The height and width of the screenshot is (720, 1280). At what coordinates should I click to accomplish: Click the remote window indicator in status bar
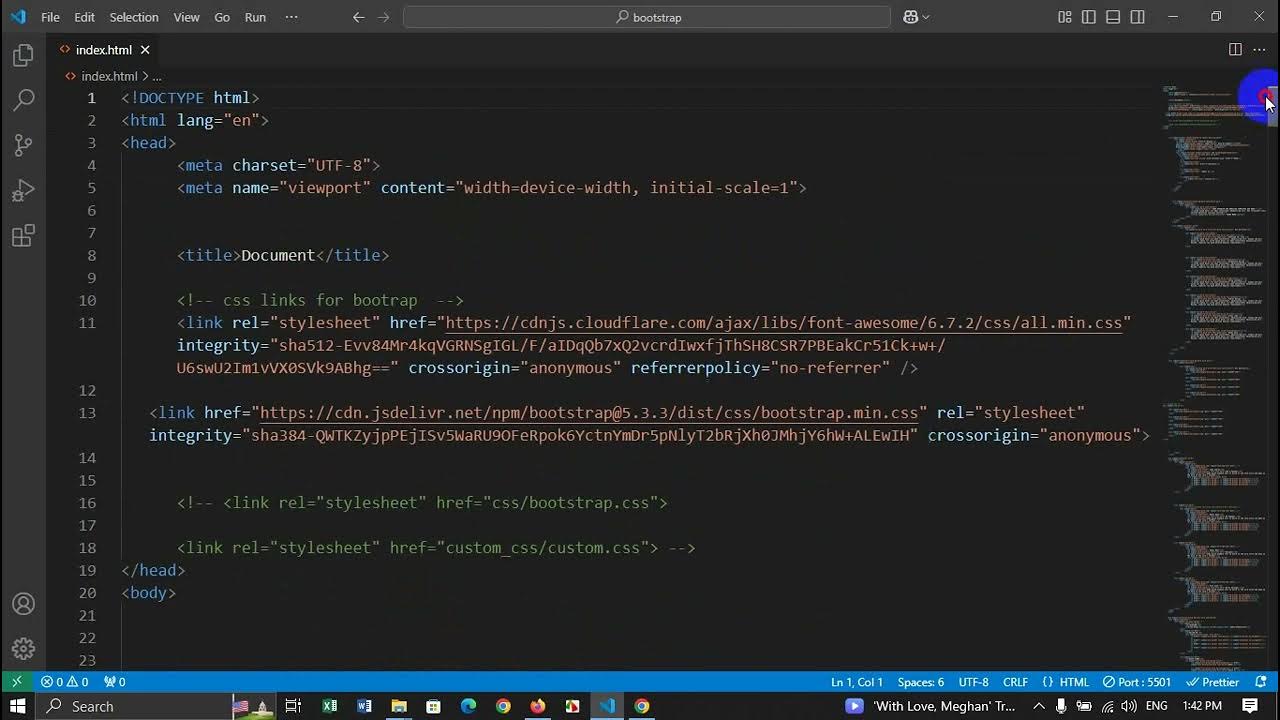click(x=16, y=682)
